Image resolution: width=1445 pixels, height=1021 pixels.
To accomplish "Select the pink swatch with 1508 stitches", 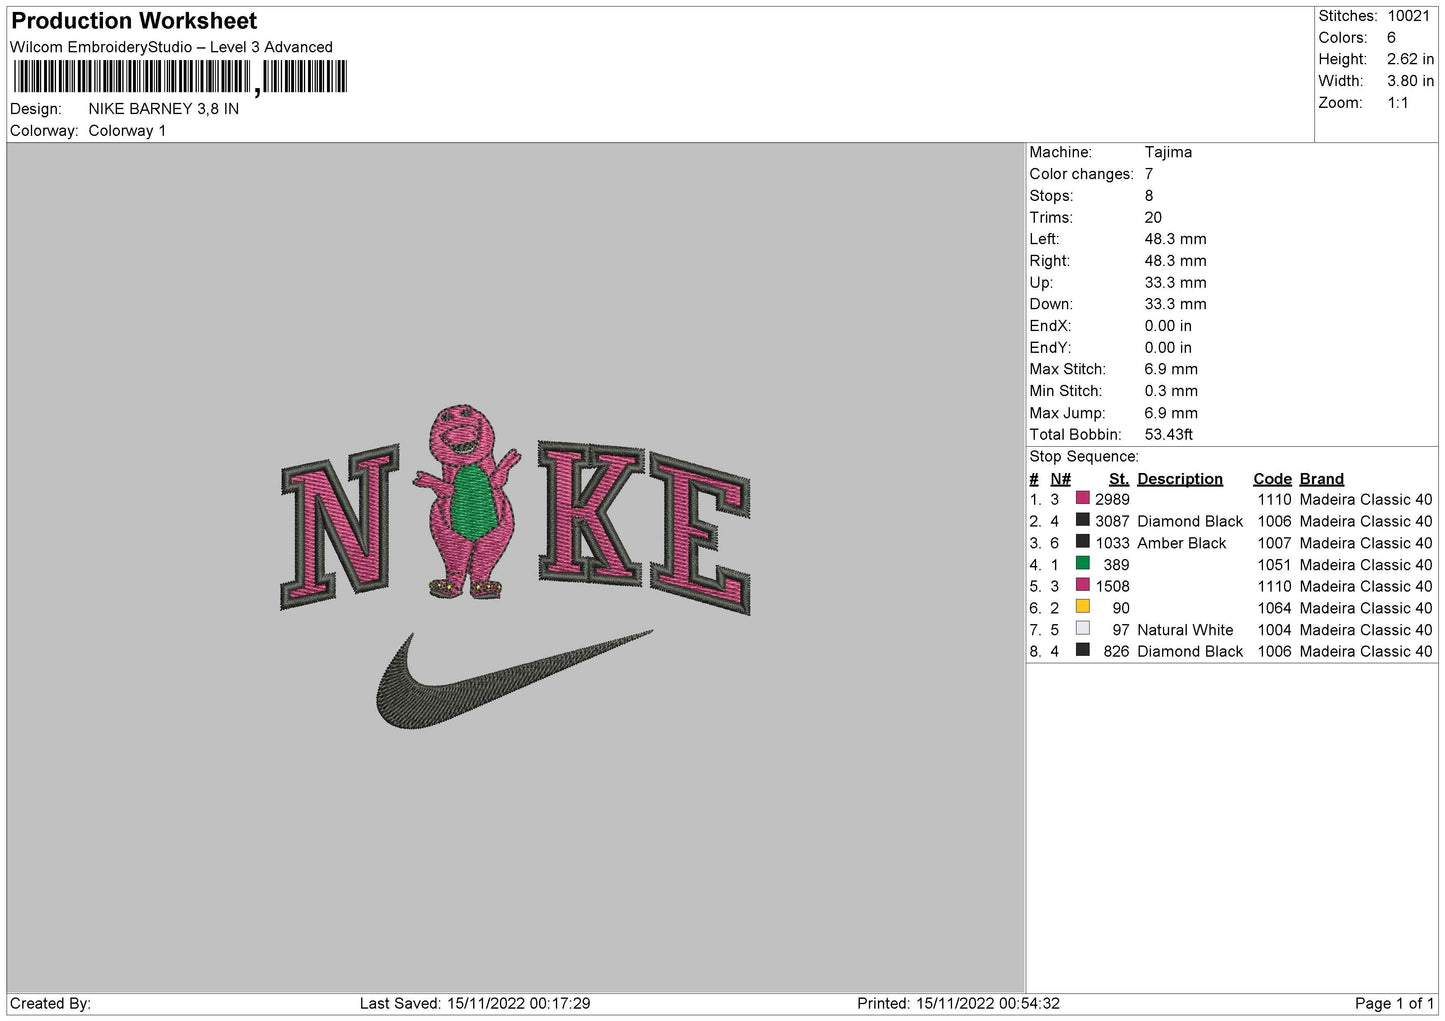I will click(1082, 585).
